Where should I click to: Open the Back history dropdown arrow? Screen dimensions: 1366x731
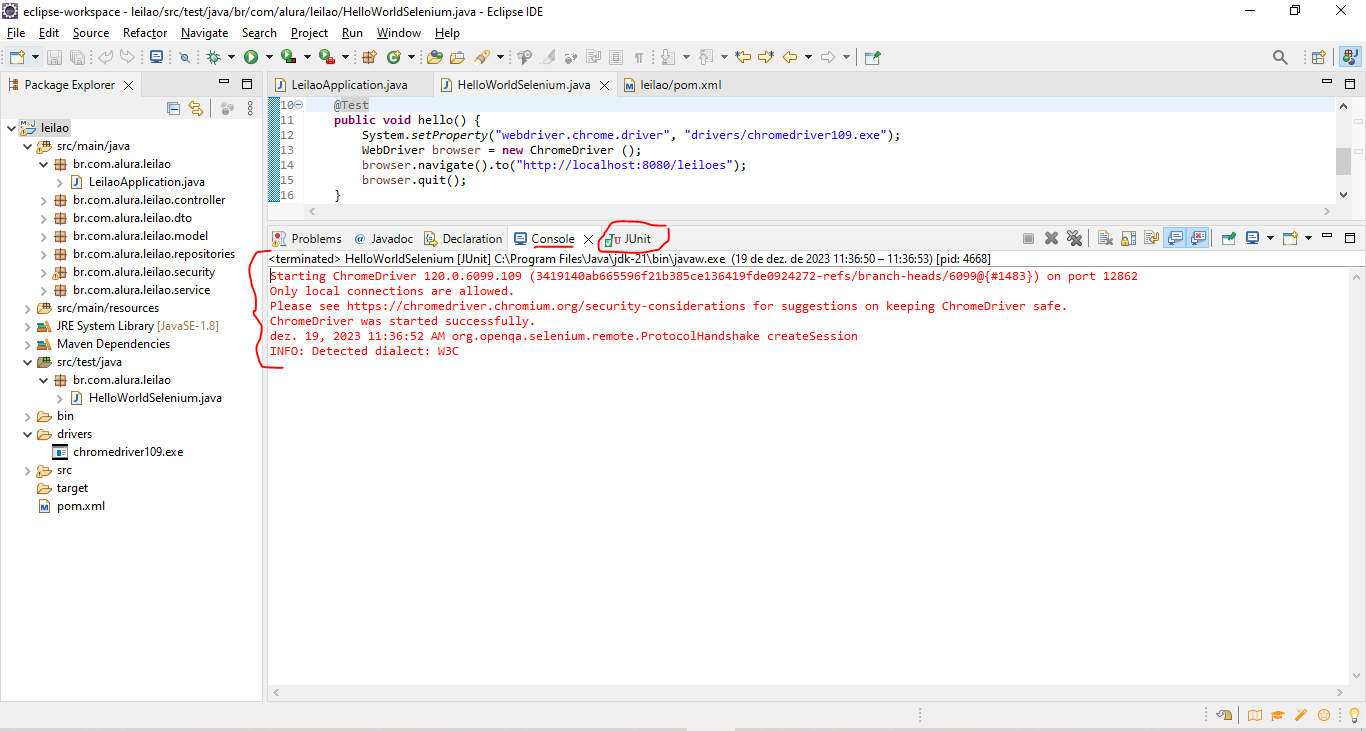pyautogui.click(x=808, y=57)
